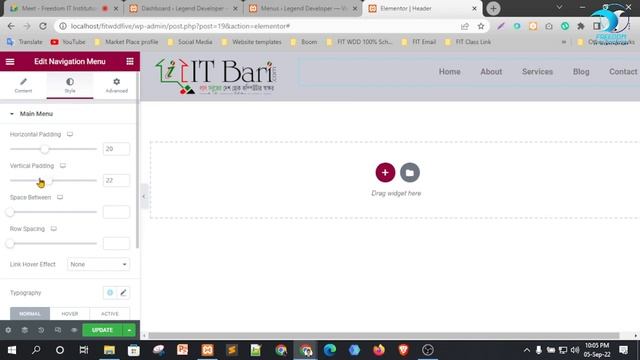Open the Website templates bookmarks folder
This screenshot has width=640, height=360.
[251, 42]
